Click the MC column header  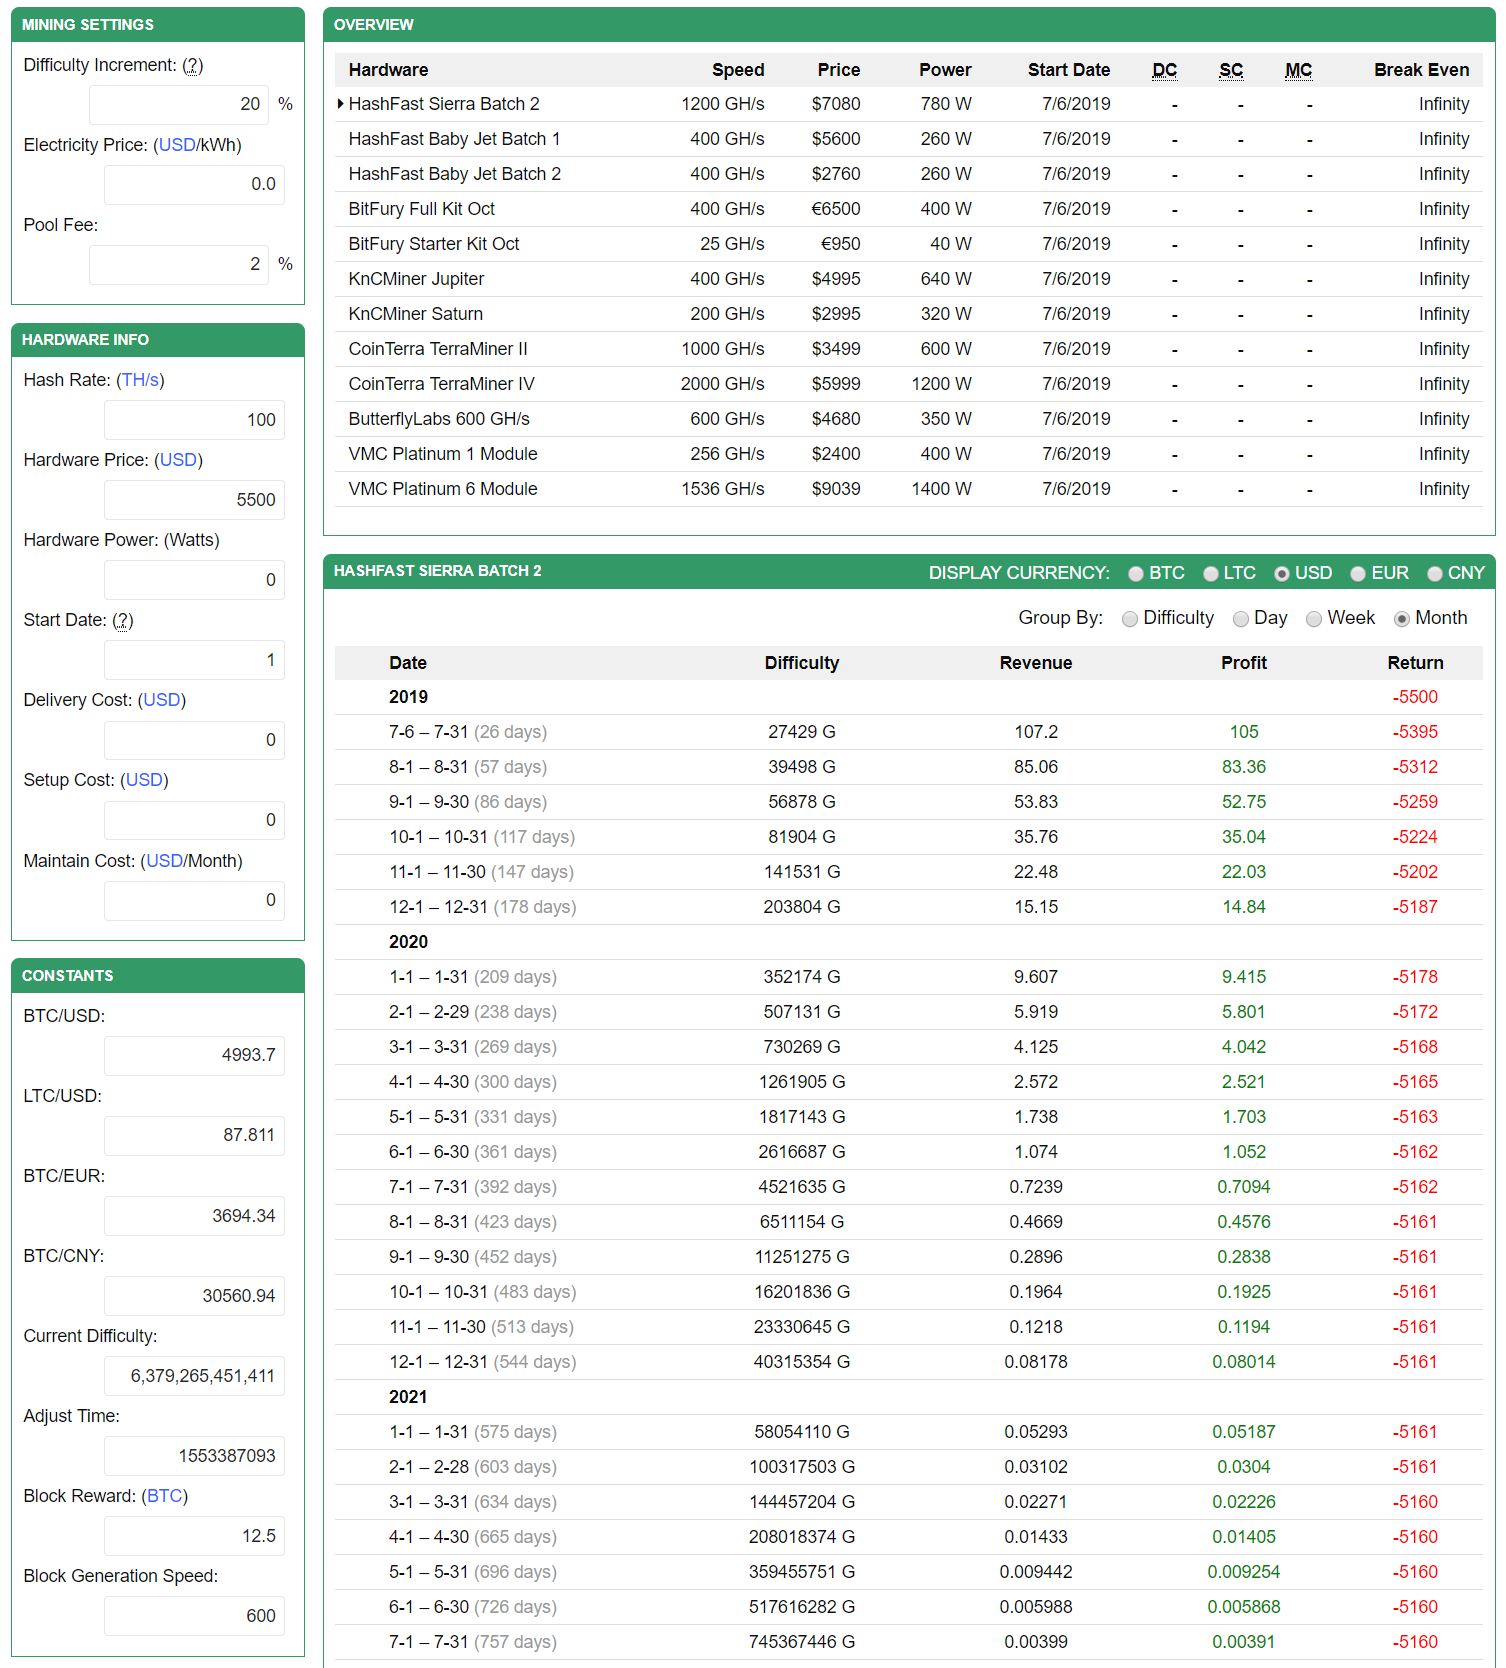pos(1298,70)
